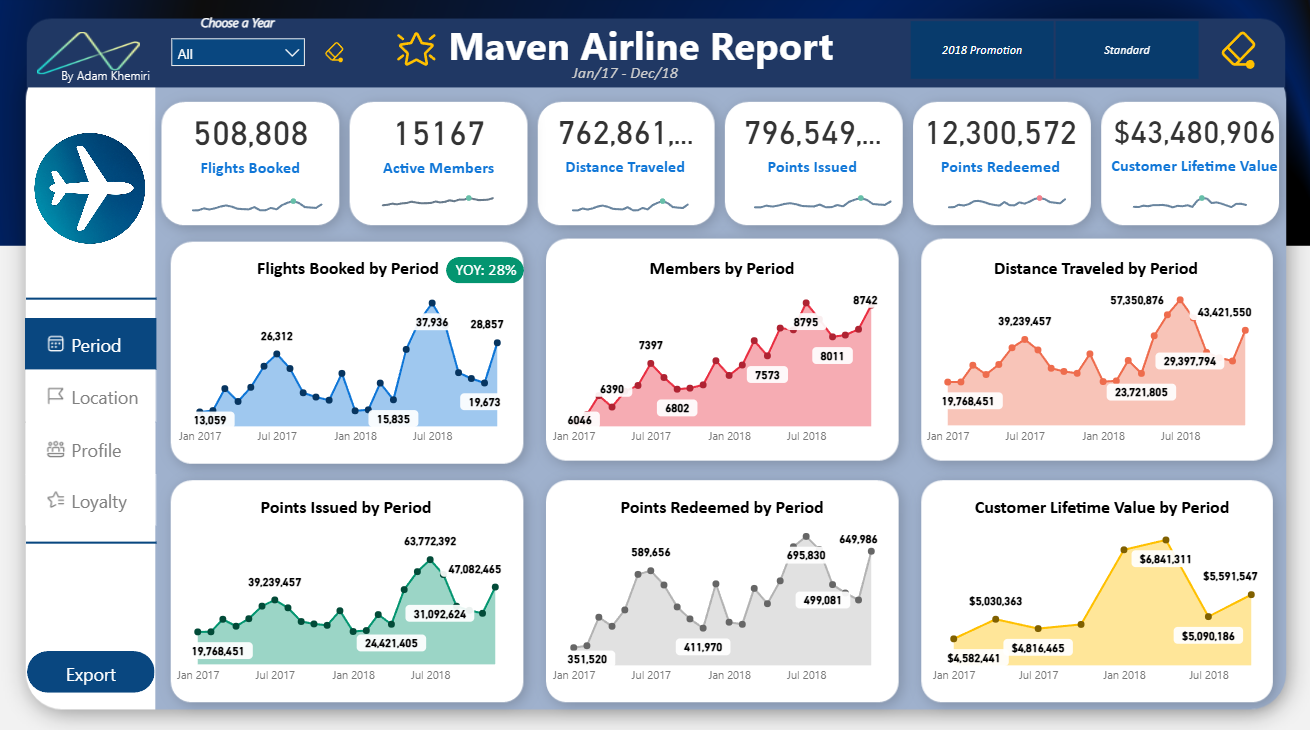Screen dimensions: 1310x730
Task: Navigate to the Location page
Action: [x=91, y=397]
